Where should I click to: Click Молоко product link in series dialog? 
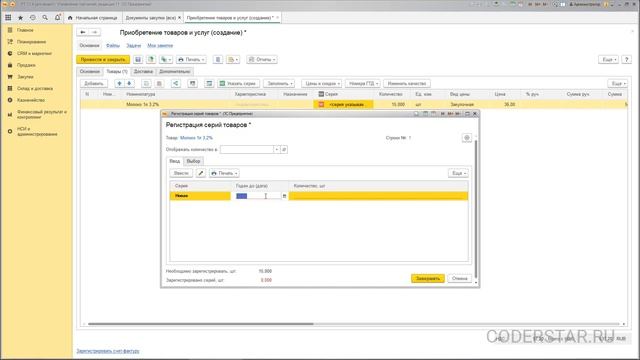click(196, 138)
